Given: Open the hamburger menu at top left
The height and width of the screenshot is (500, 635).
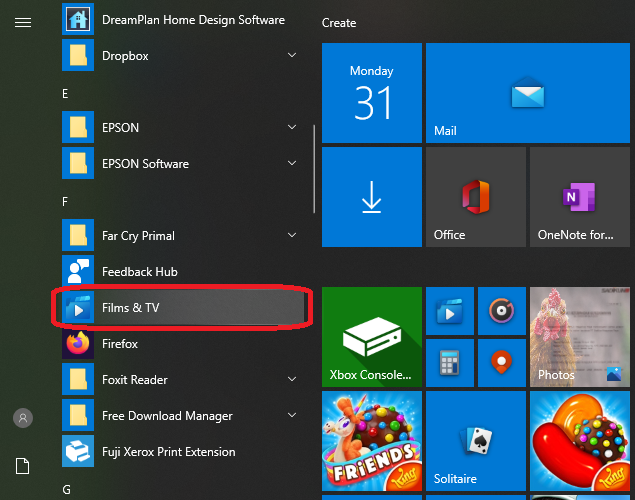Looking at the screenshot, I should point(23,22).
